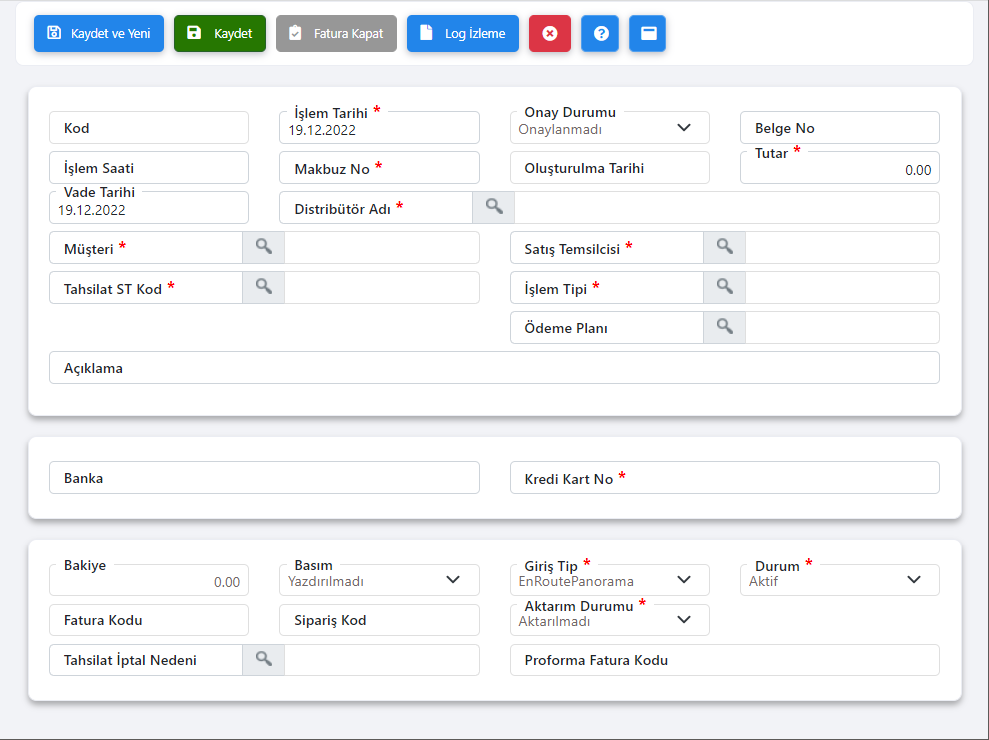Click the window panel icon button
The height and width of the screenshot is (740, 989).
(x=648, y=33)
